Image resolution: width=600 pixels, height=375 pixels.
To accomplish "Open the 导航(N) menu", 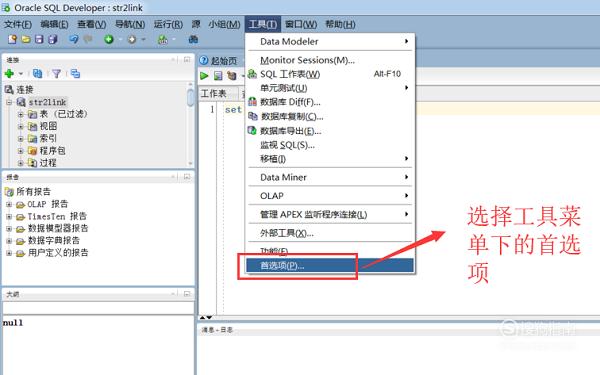I will (x=130, y=24).
